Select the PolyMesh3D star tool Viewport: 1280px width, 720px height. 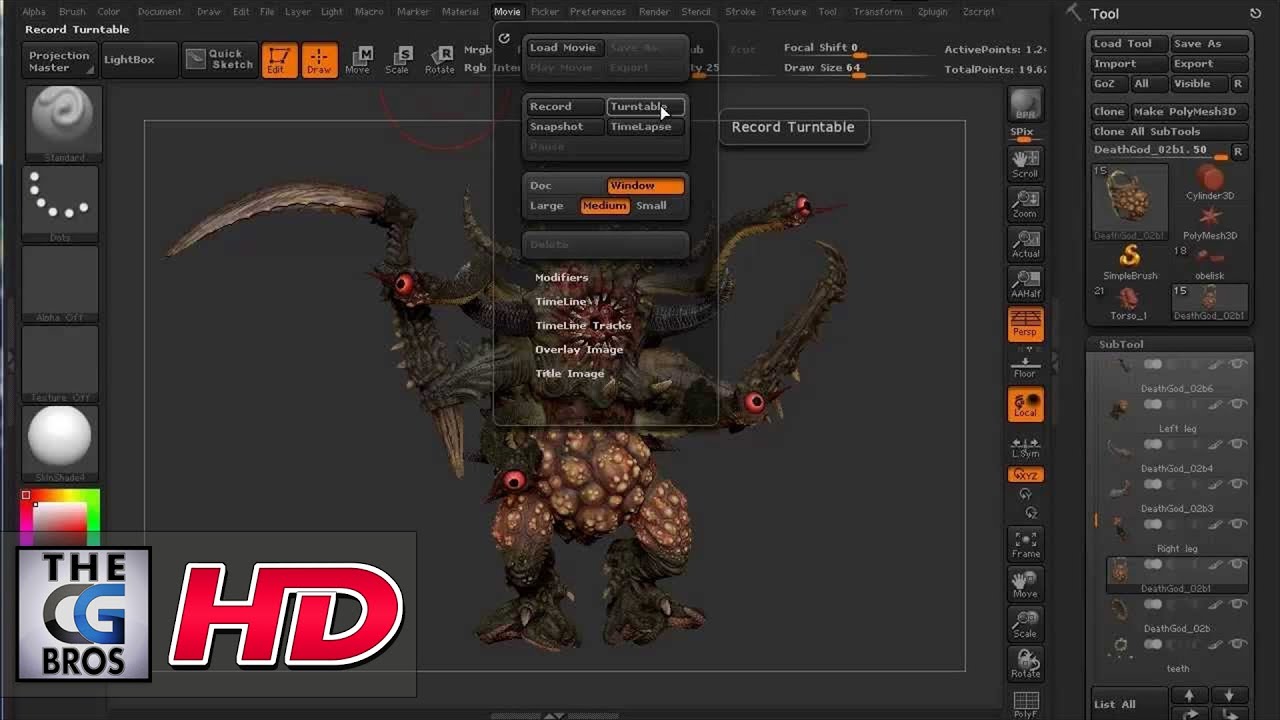(1210, 223)
